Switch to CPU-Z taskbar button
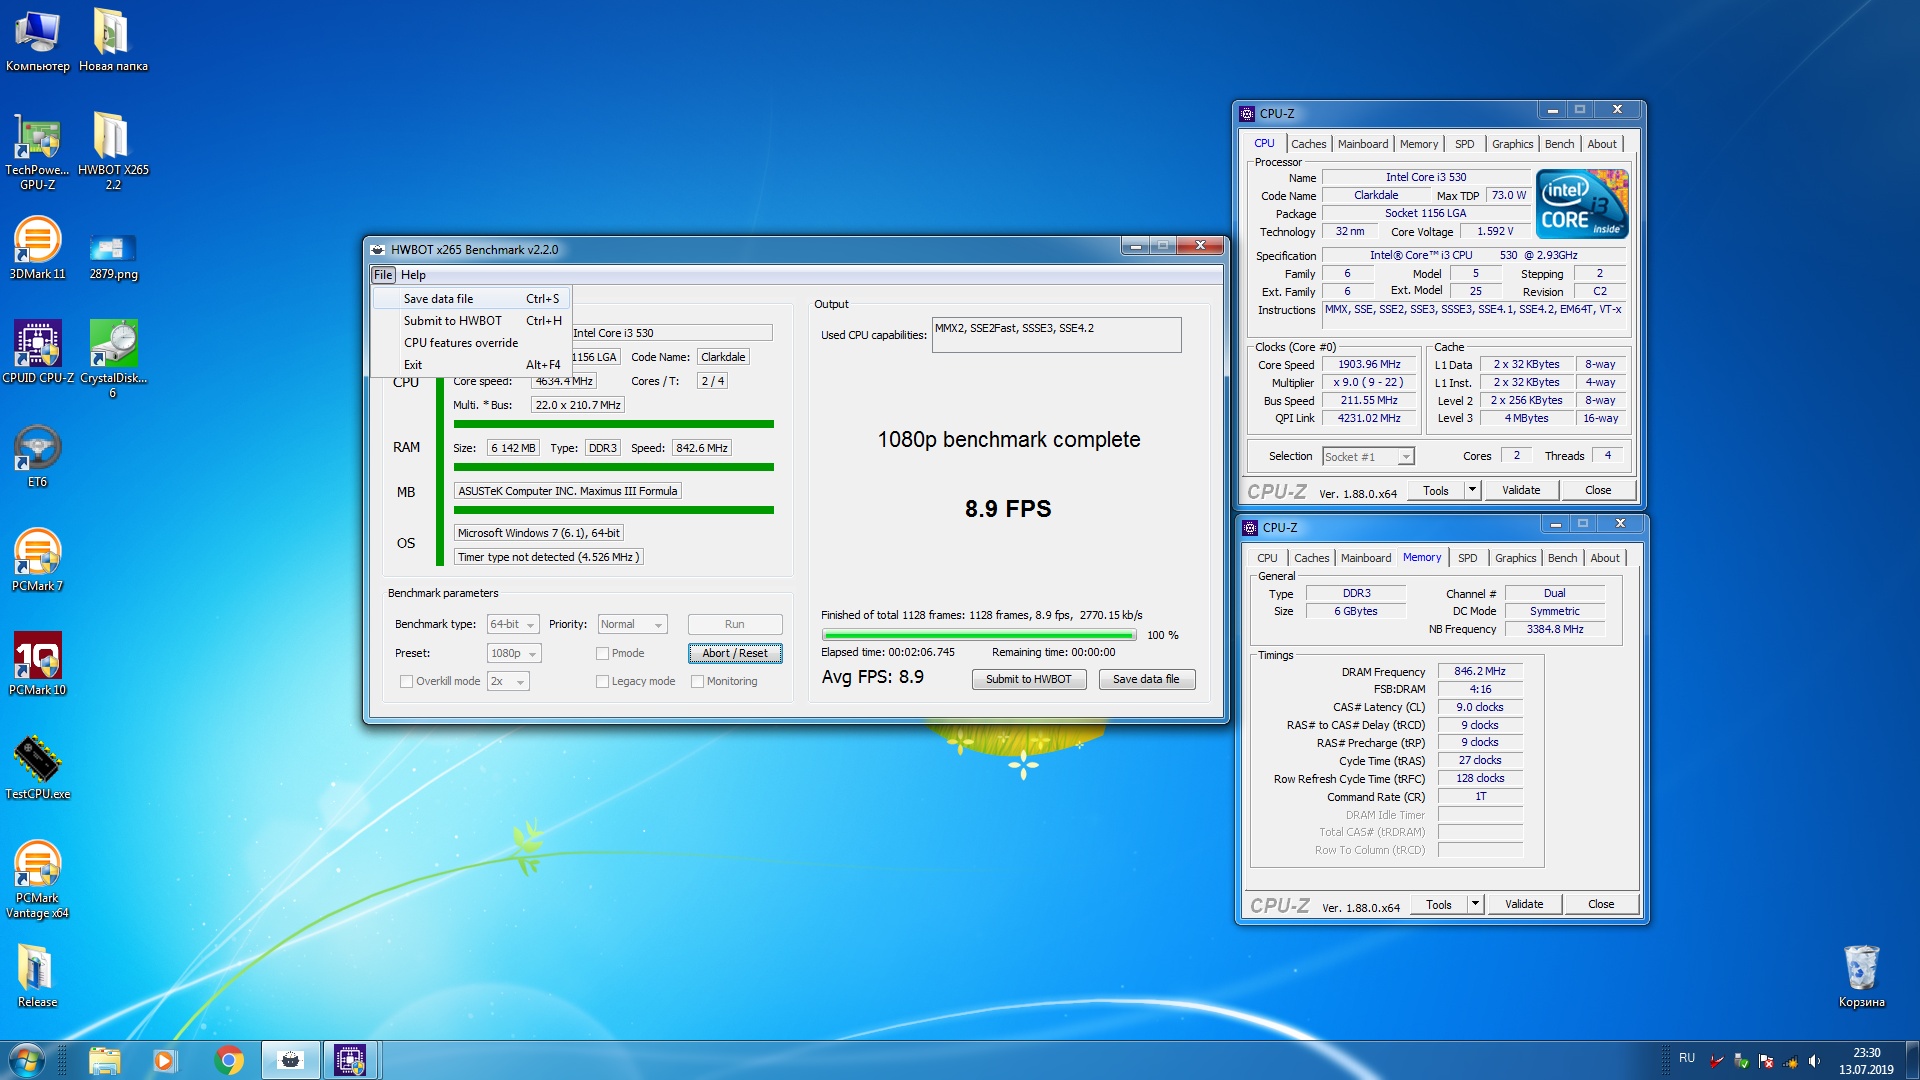The height and width of the screenshot is (1080, 1920). click(x=351, y=1060)
